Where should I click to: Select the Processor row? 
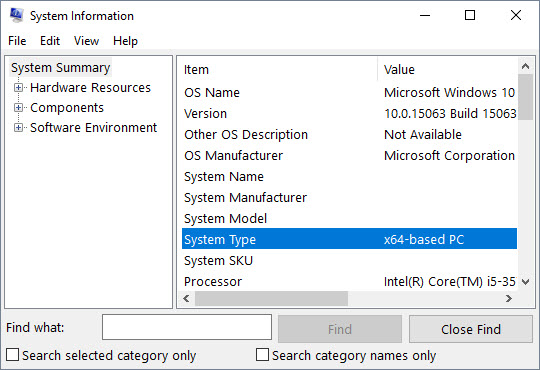[x=349, y=282]
